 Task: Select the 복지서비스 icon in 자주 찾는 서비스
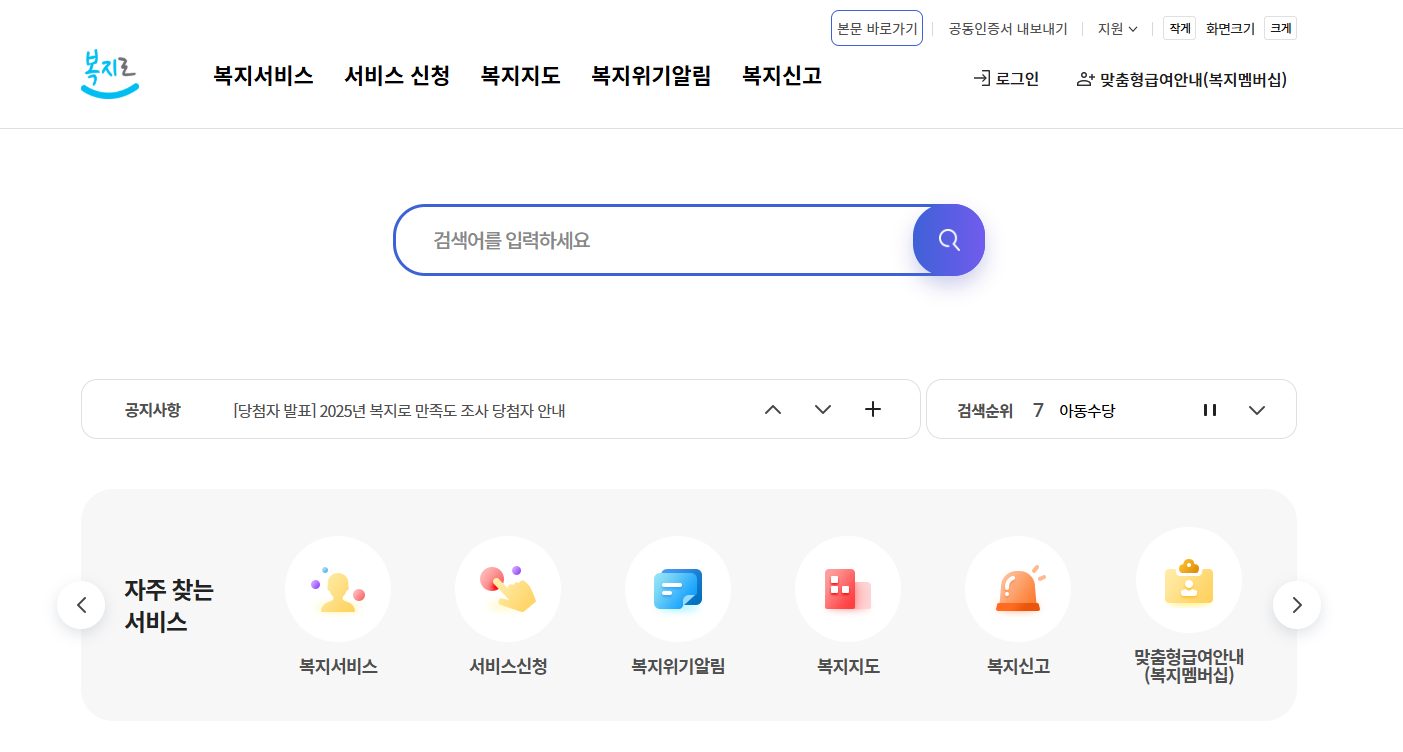[337, 589]
